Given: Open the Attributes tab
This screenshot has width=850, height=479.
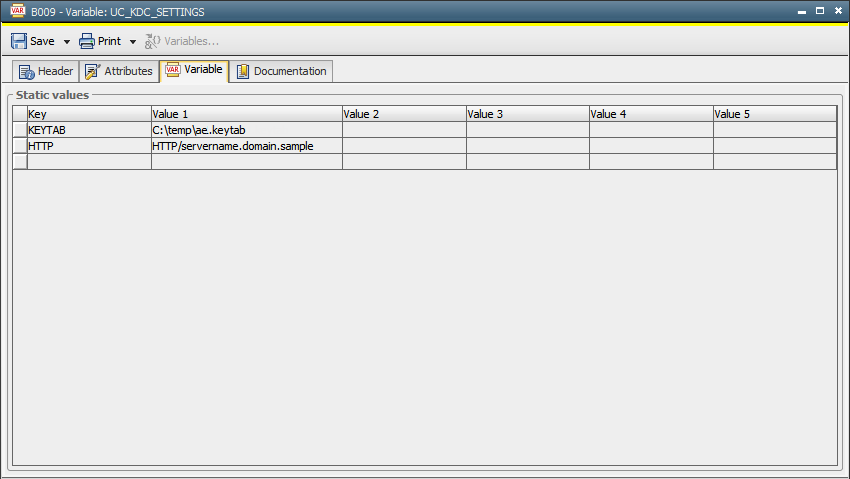Looking at the screenshot, I should point(119,71).
